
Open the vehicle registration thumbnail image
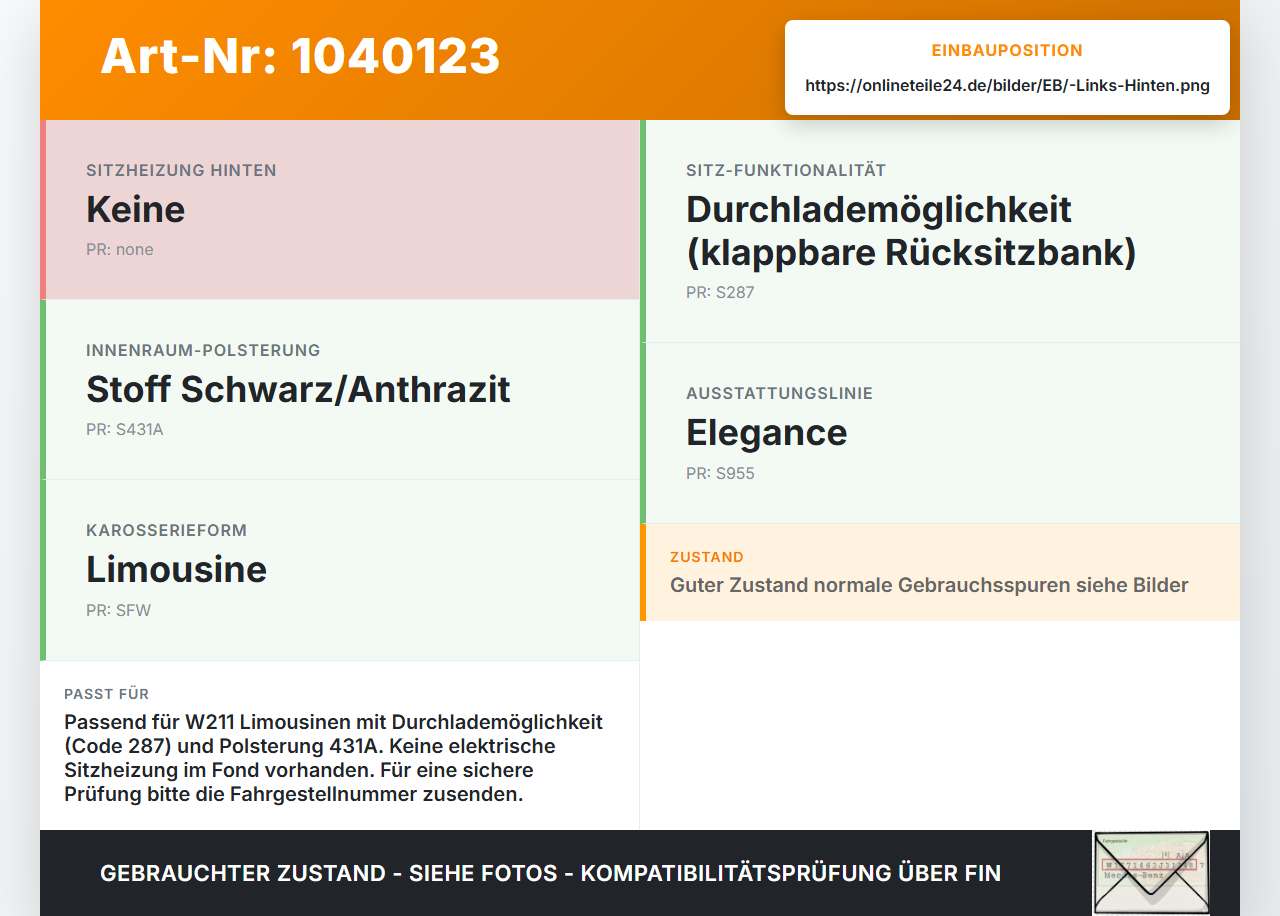(x=1151, y=872)
